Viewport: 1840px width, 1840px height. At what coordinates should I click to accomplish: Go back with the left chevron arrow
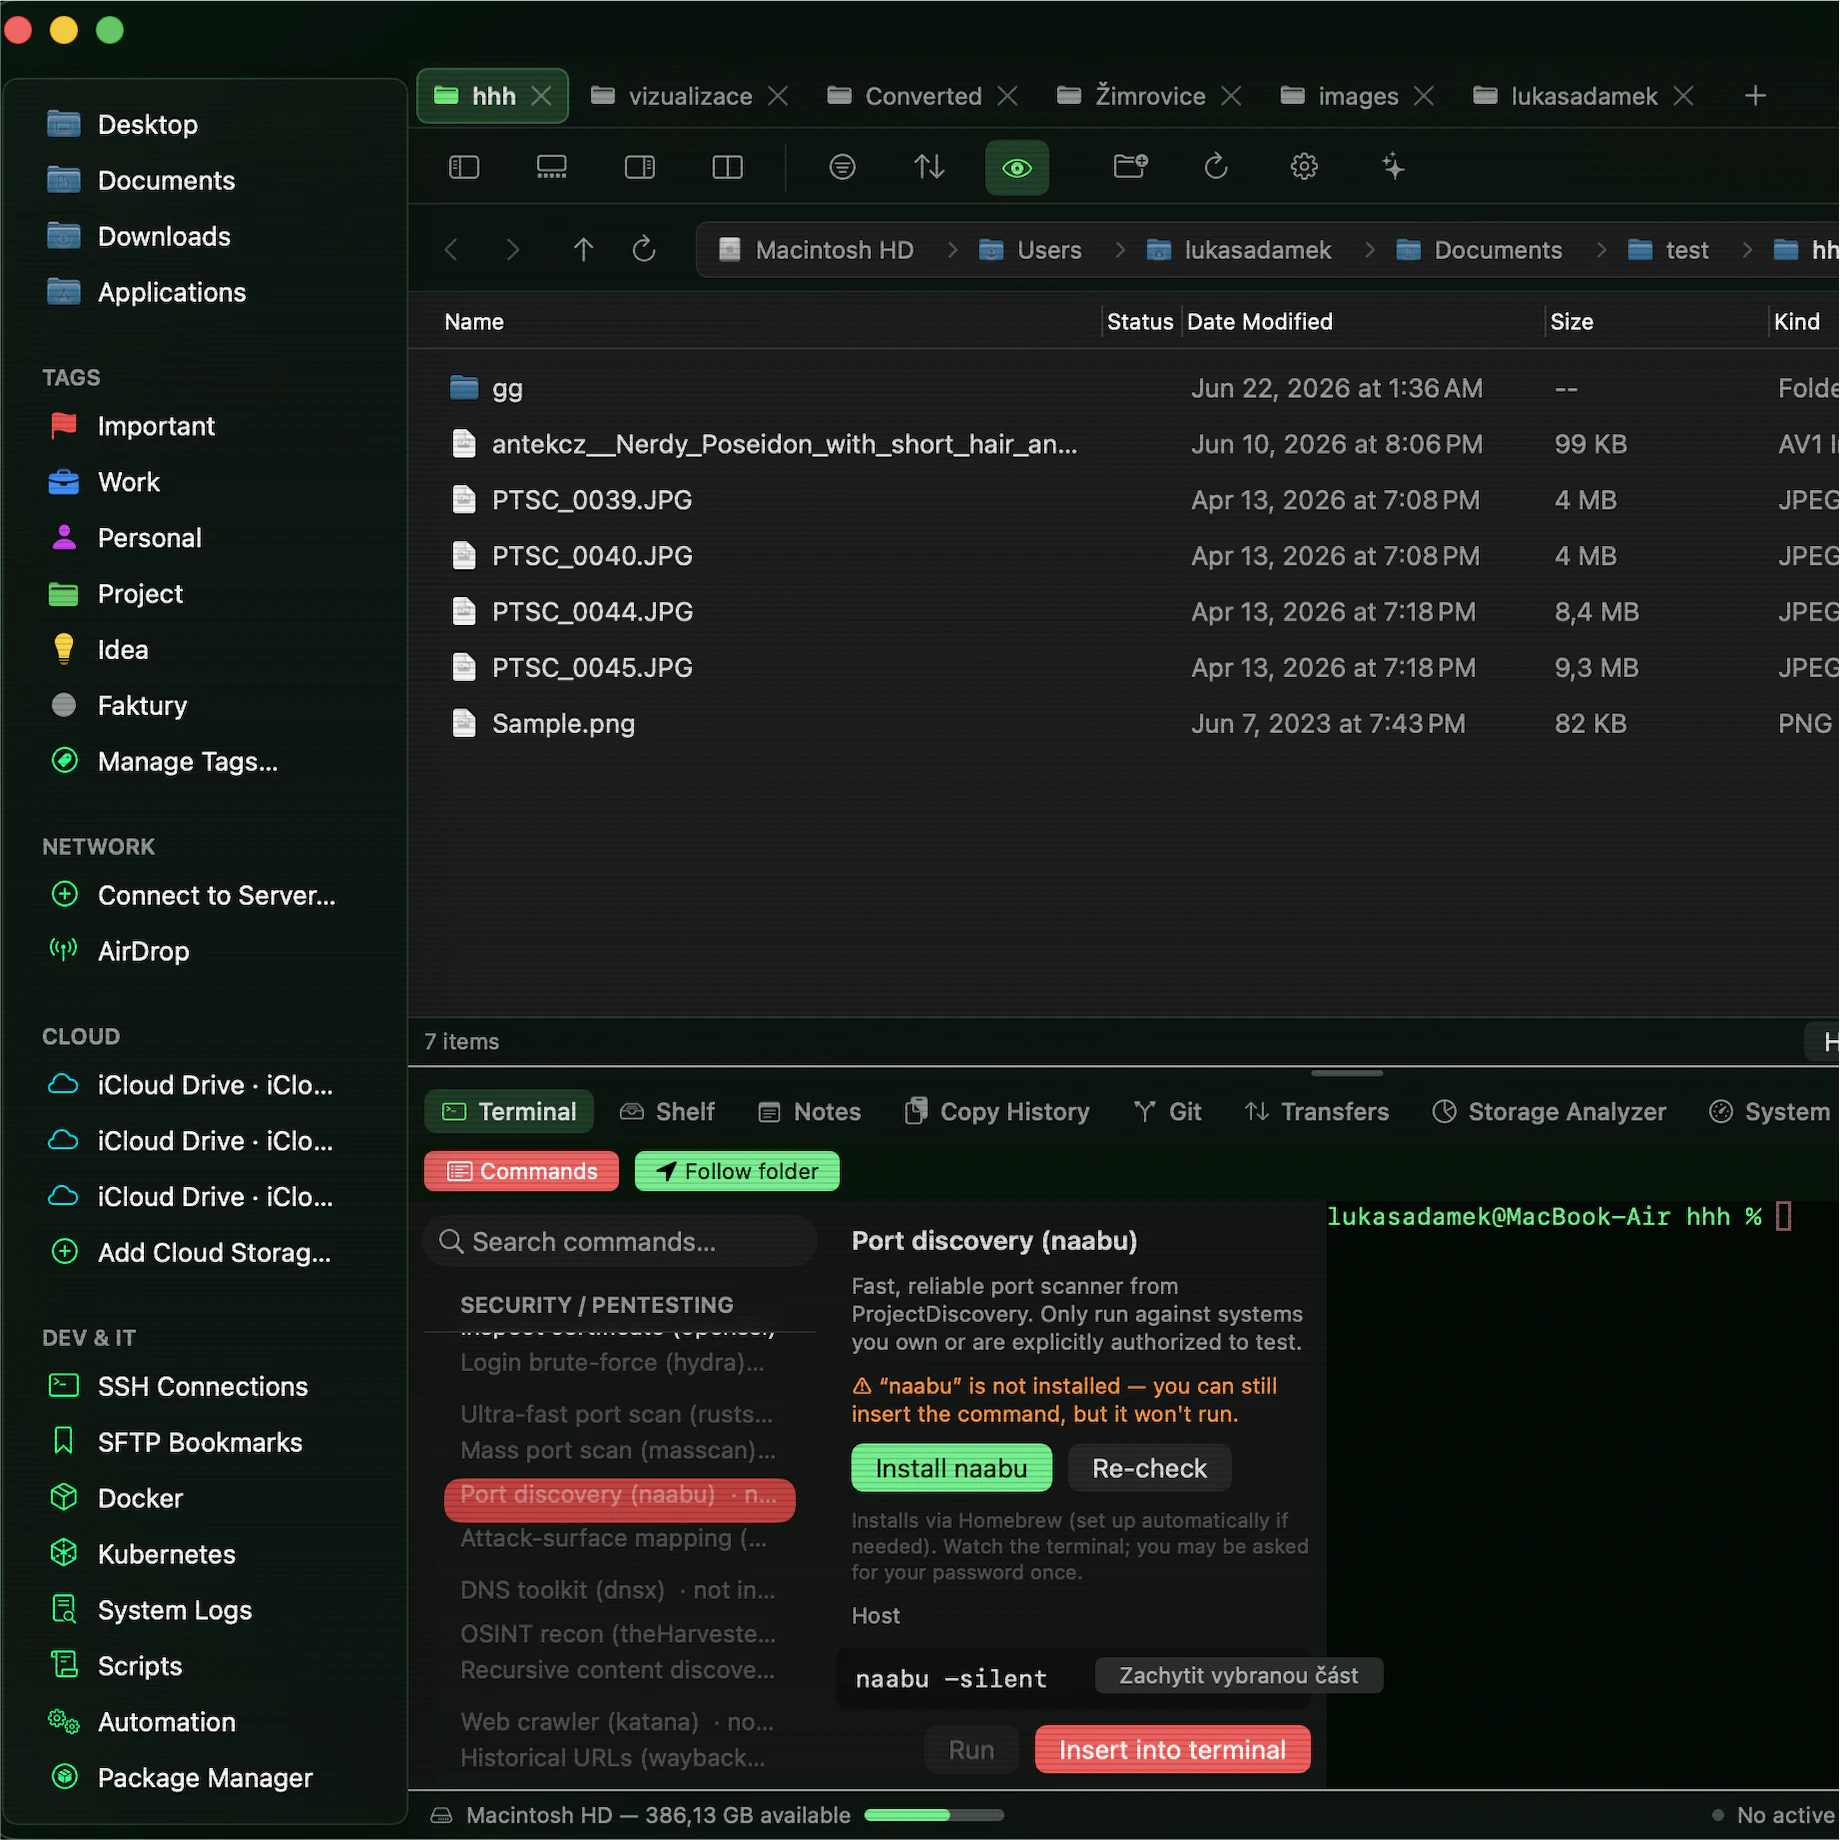coord(452,250)
